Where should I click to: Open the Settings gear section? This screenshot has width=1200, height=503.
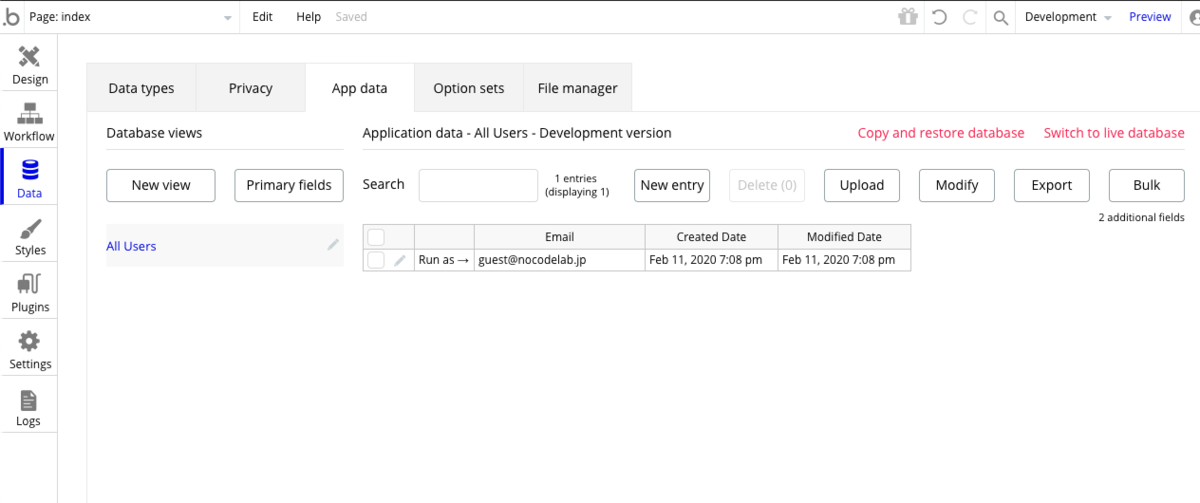click(29, 349)
